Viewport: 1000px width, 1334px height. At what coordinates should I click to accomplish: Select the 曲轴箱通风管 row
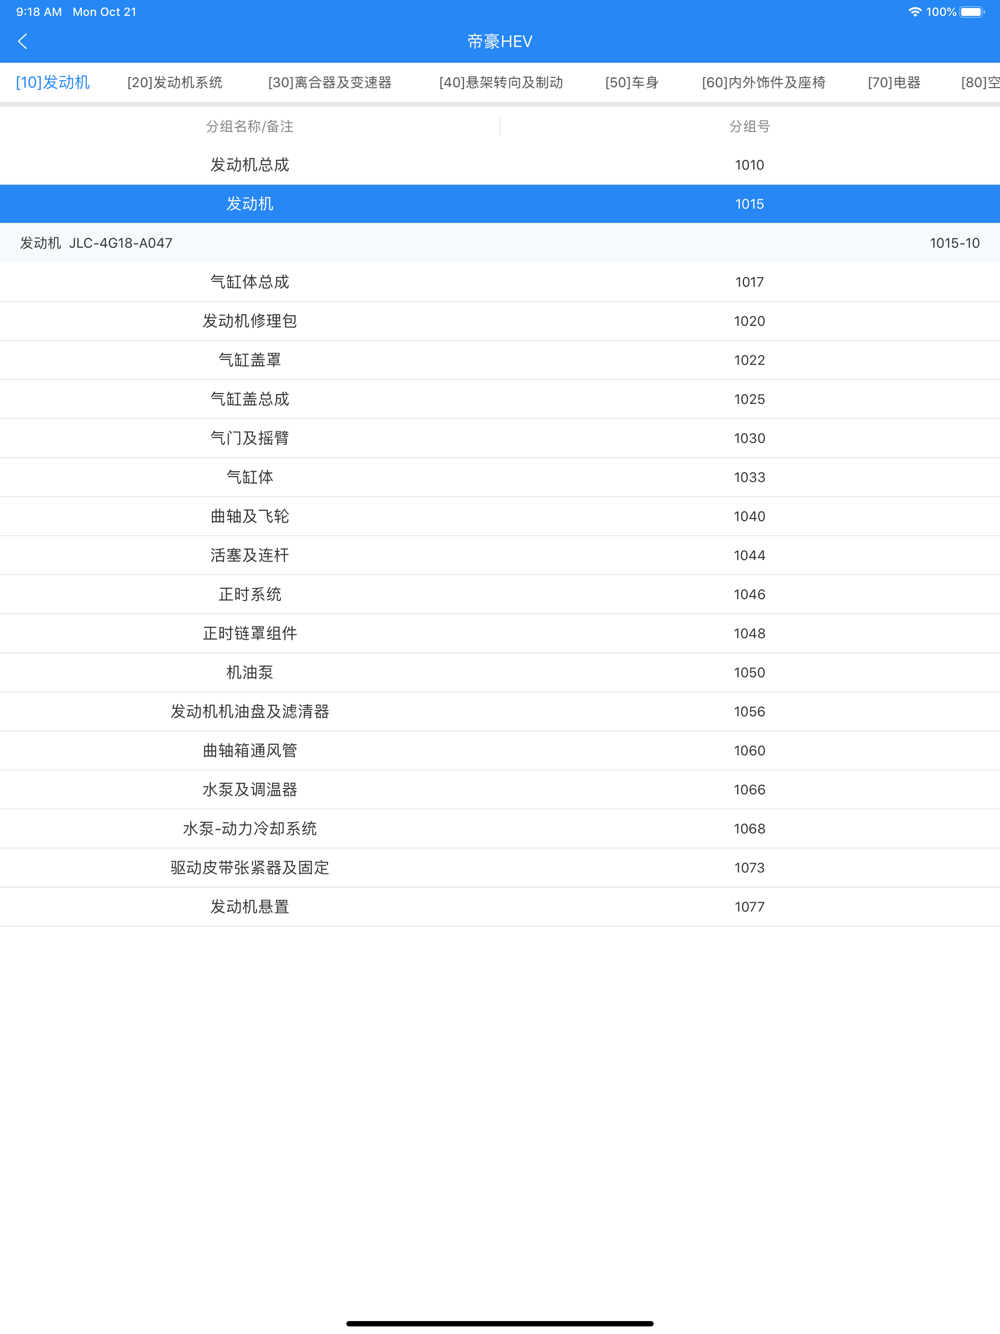[x=500, y=750]
